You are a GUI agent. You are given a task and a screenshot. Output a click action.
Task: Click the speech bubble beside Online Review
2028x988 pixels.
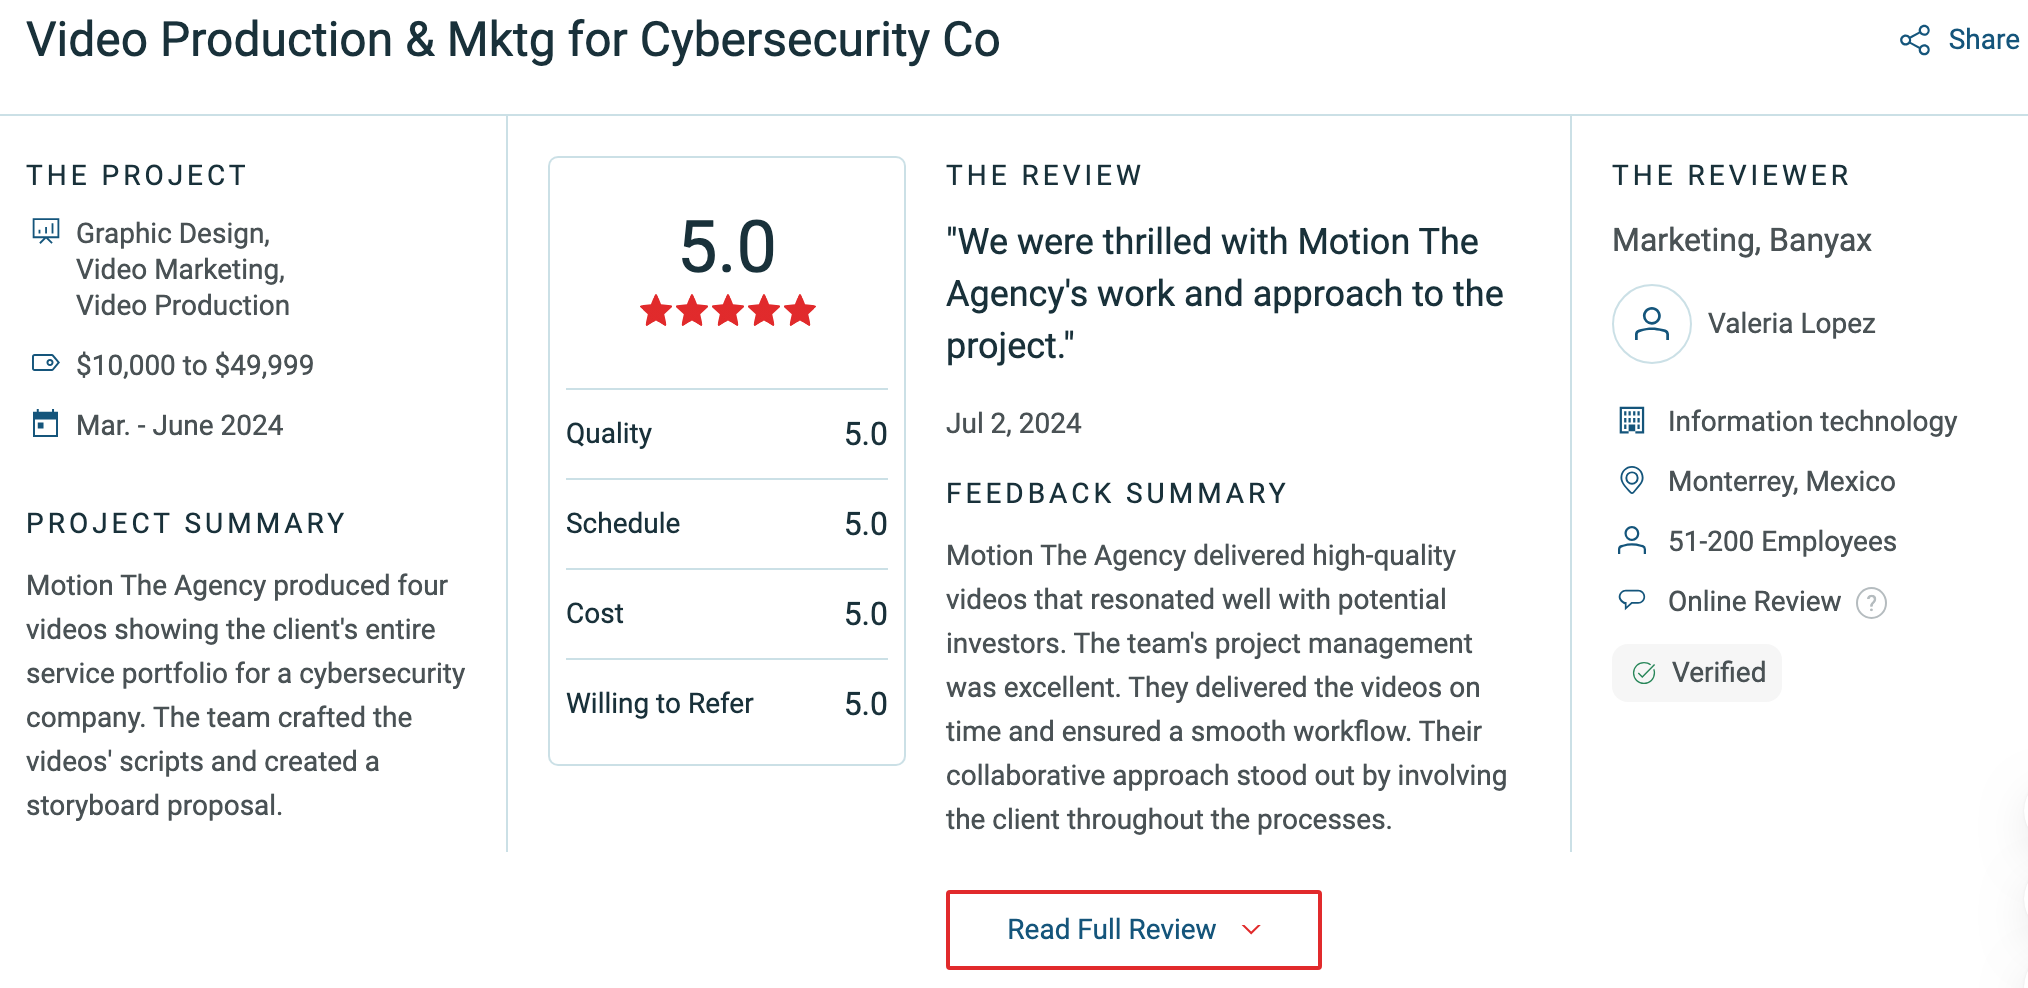[1632, 599]
